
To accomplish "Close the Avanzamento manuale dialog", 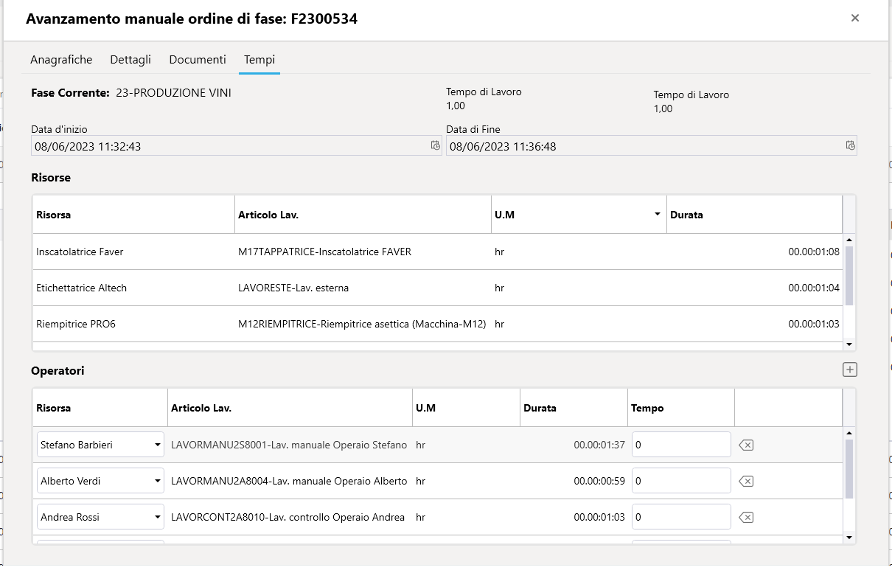I will click(855, 18).
